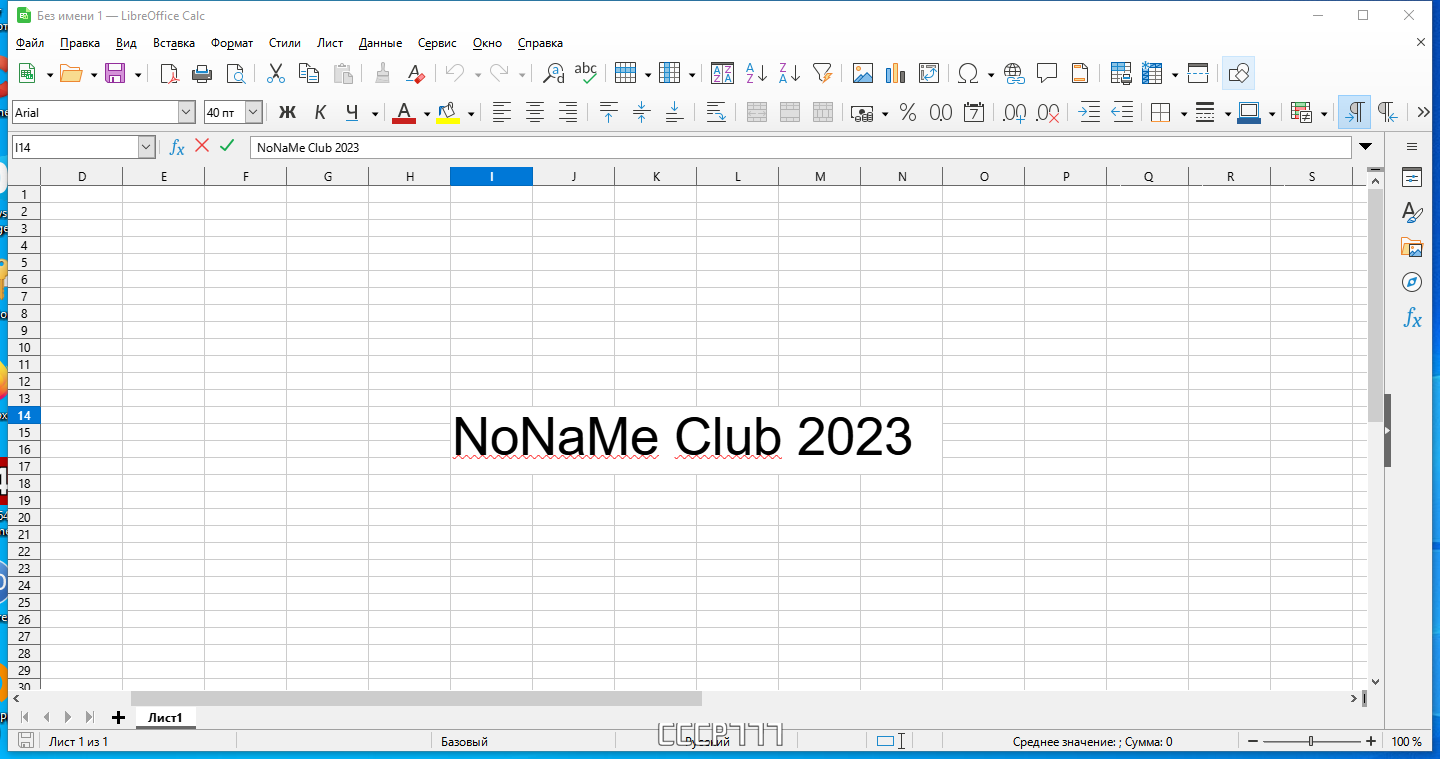Toggle Bold formatting (Ж)
Viewport: 1440px width, 759px height.
[x=287, y=113]
